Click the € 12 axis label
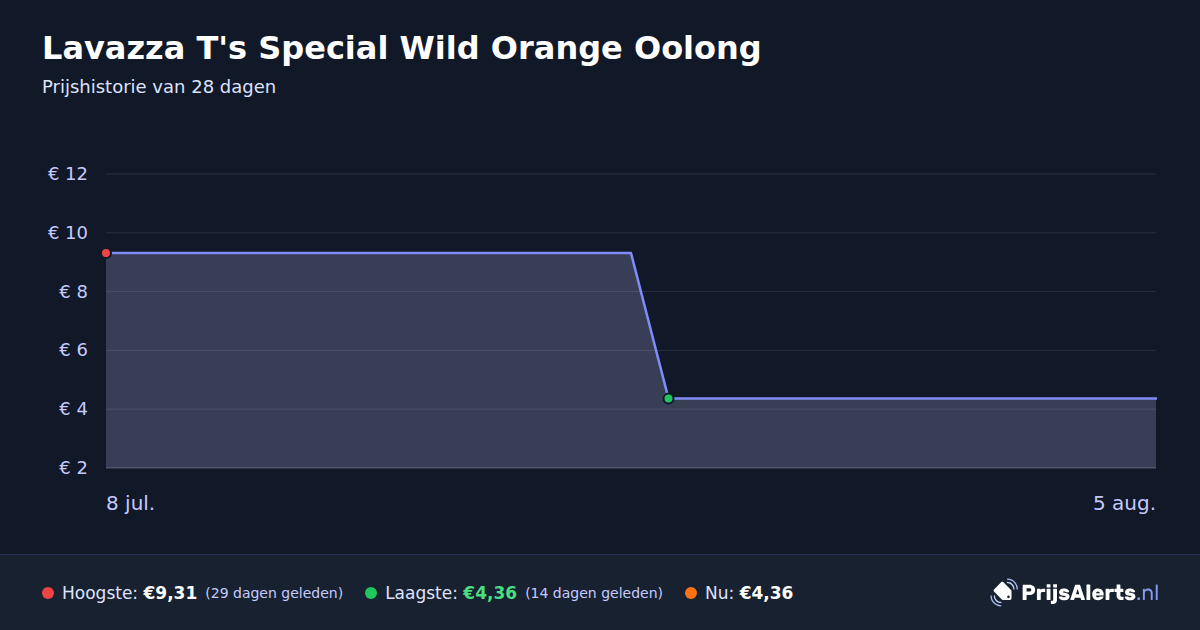This screenshot has width=1200, height=630. pyautogui.click(x=68, y=174)
